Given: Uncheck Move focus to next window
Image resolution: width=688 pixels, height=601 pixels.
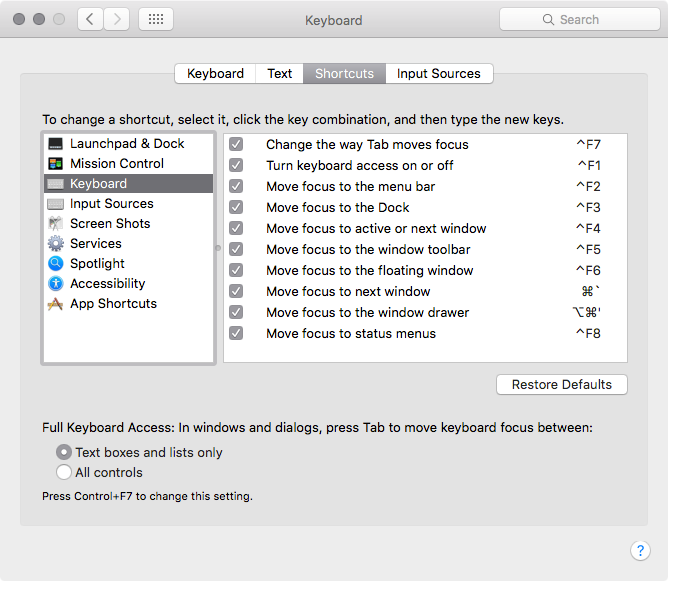Looking at the screenshot, I should pyautogui.click(x=236, y=291).
